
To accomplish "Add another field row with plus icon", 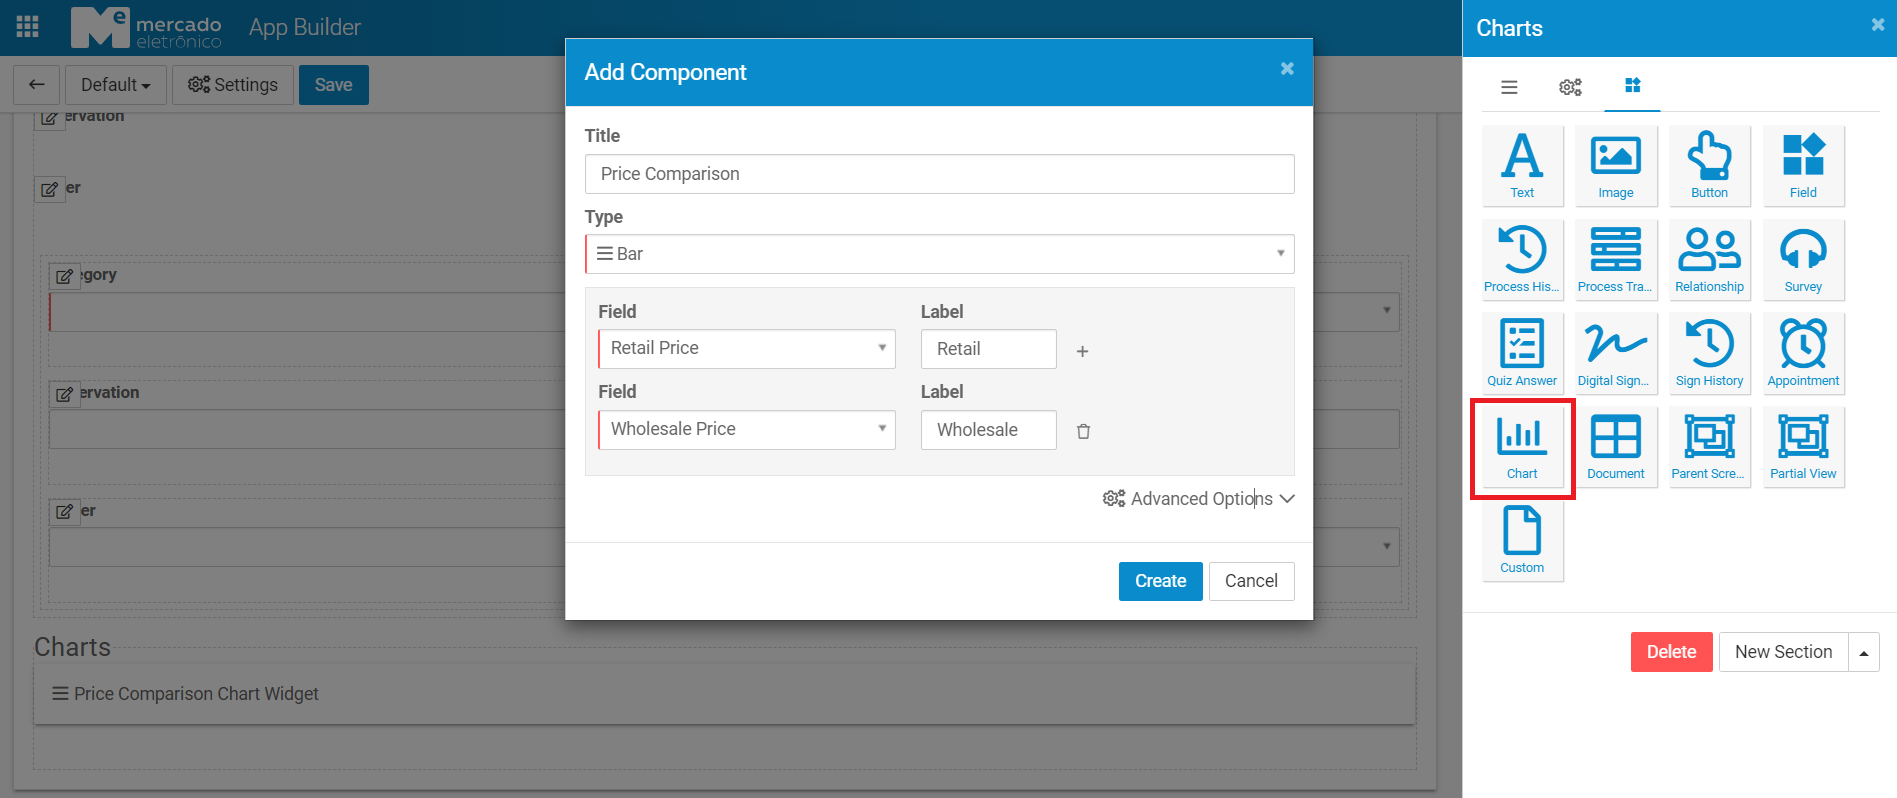I will (1082, 351).
